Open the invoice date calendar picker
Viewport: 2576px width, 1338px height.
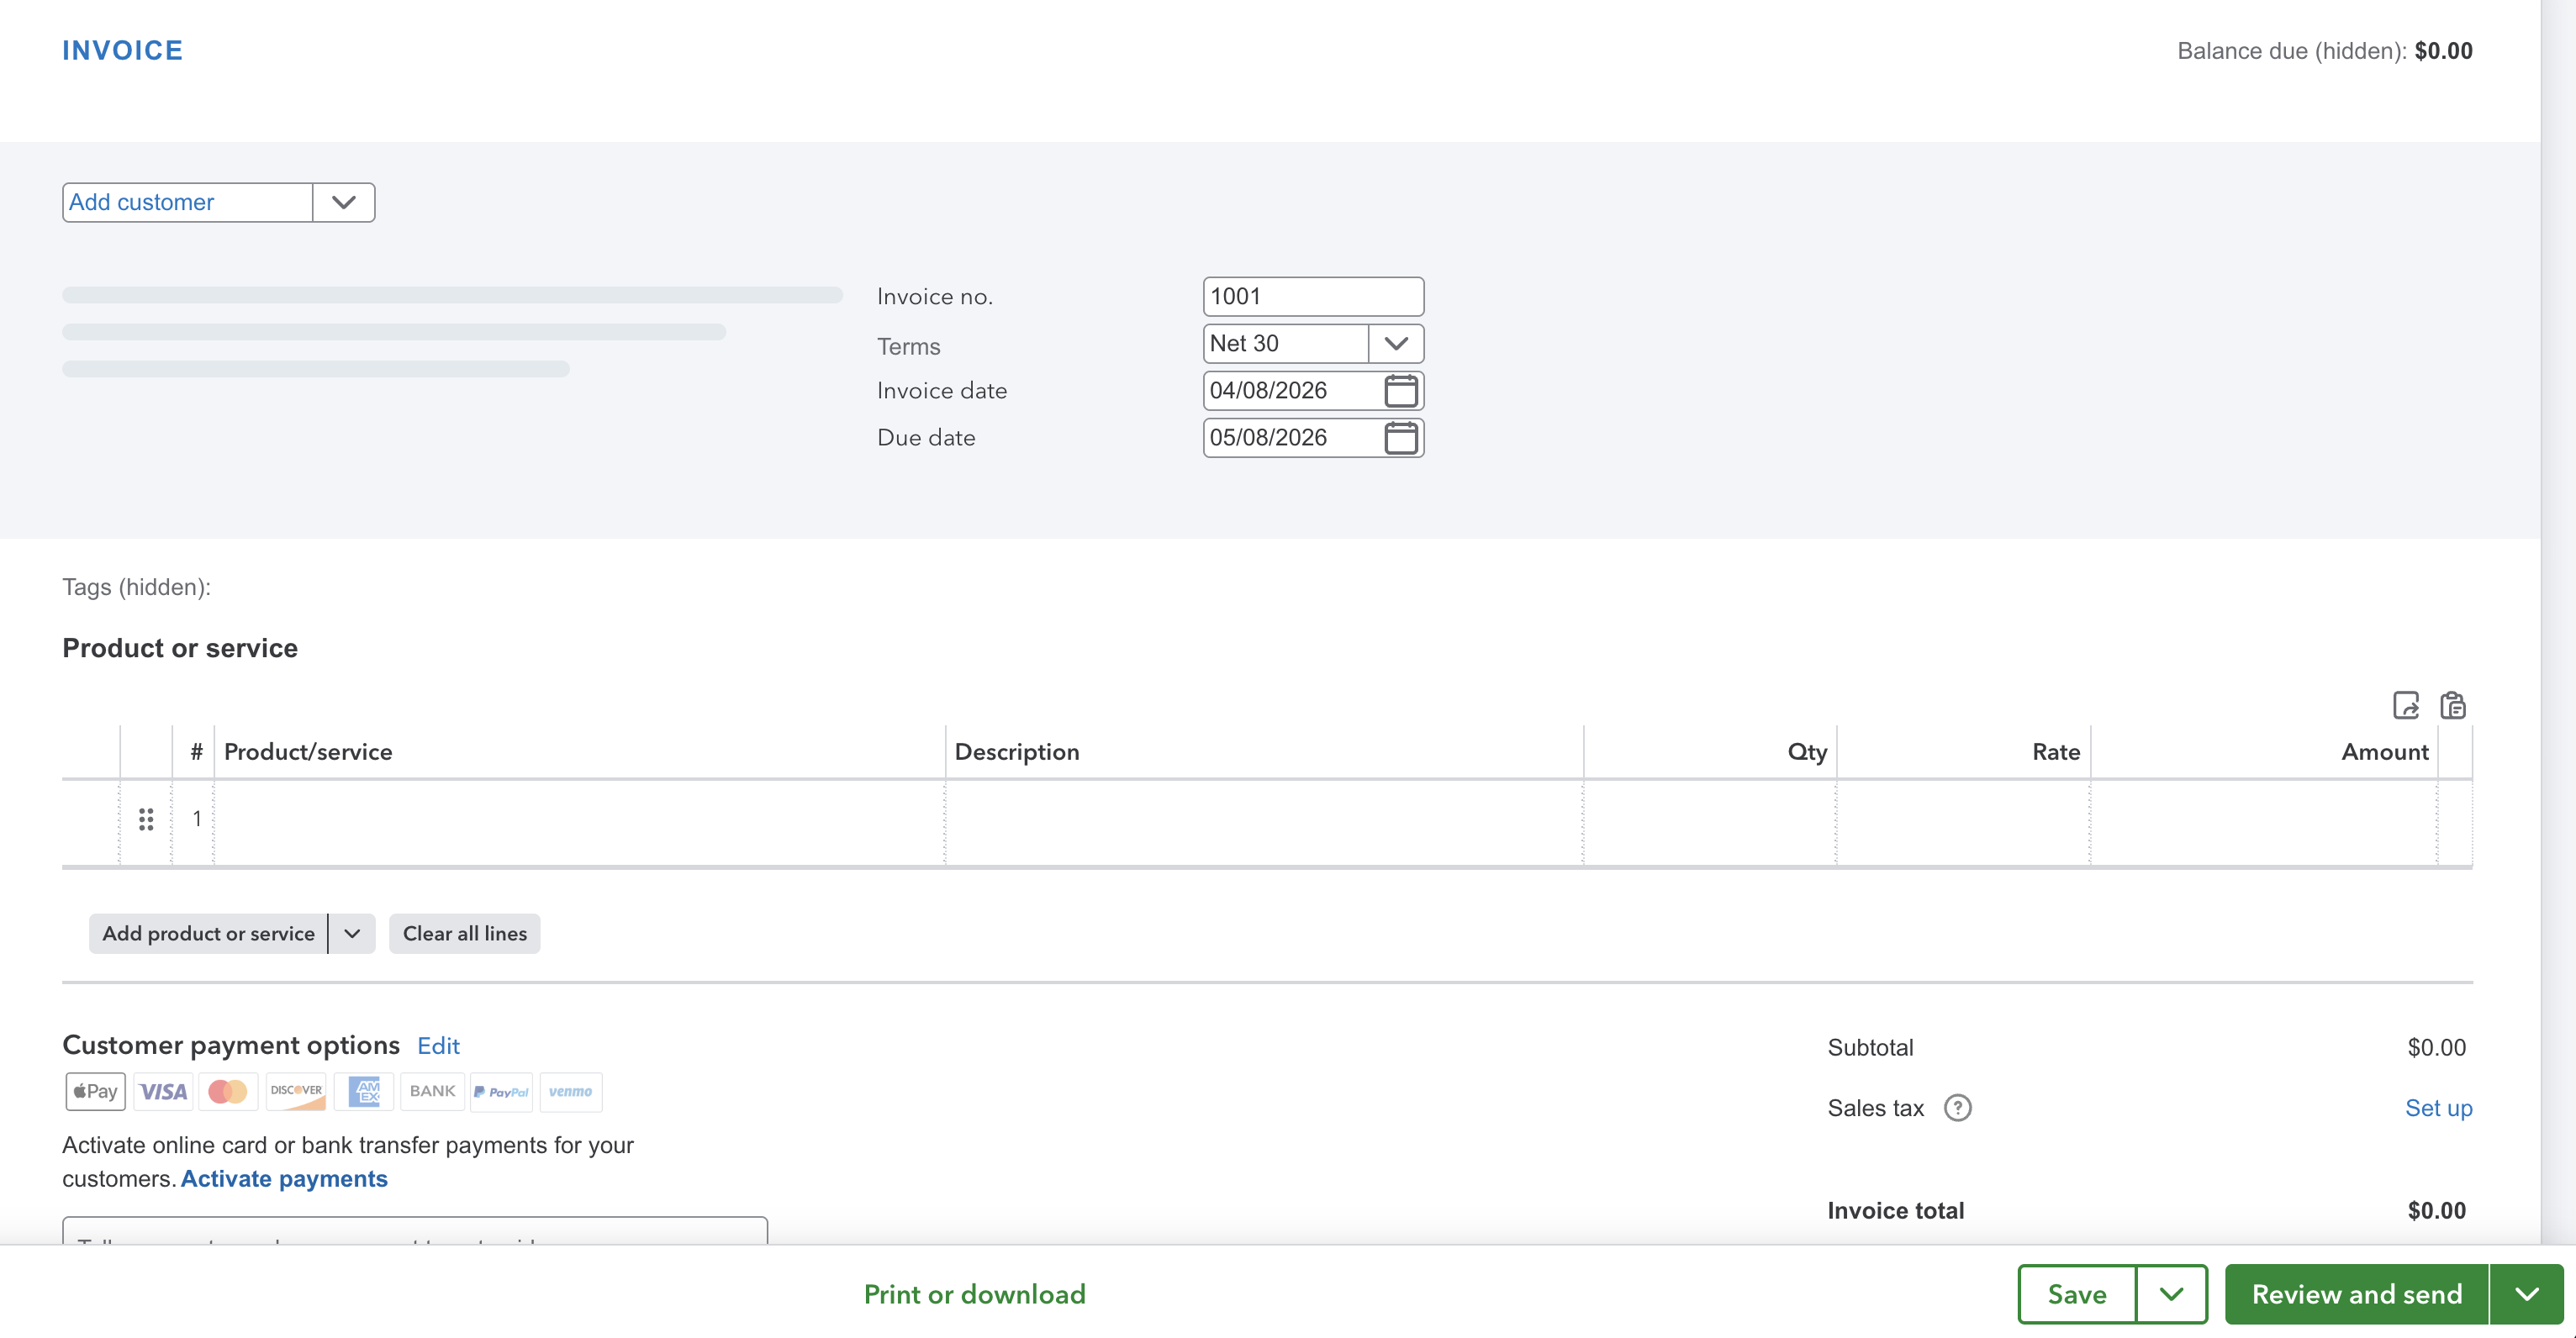point(1401,390)
